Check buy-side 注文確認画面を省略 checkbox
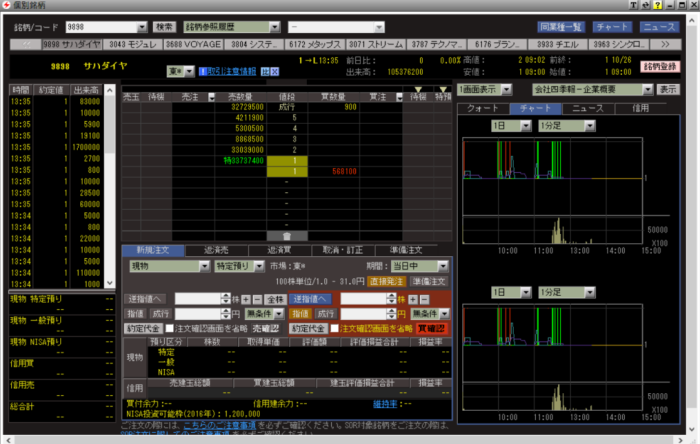Viewport: 700px width, 444px height. pos(334,328)
